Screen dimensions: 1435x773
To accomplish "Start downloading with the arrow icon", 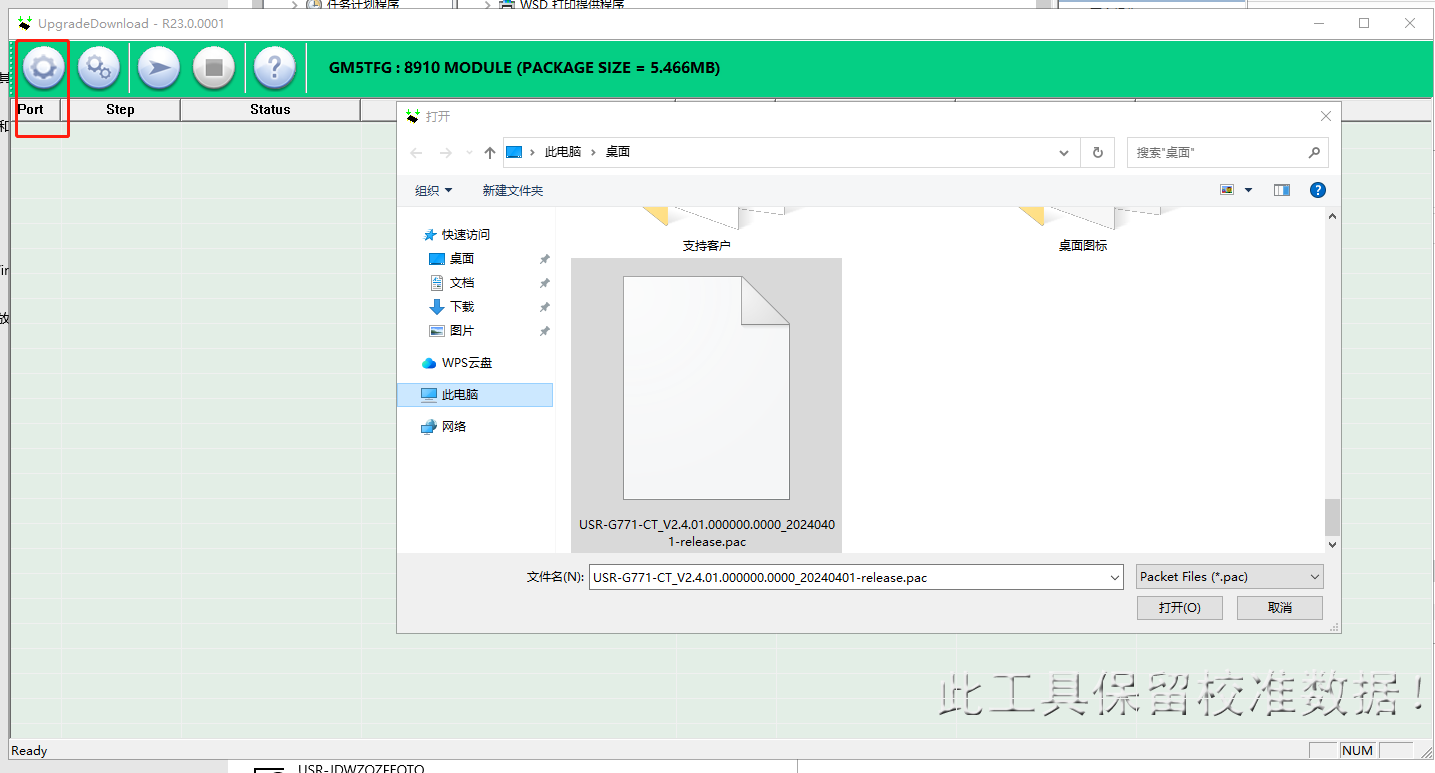I will coord(158,68).
